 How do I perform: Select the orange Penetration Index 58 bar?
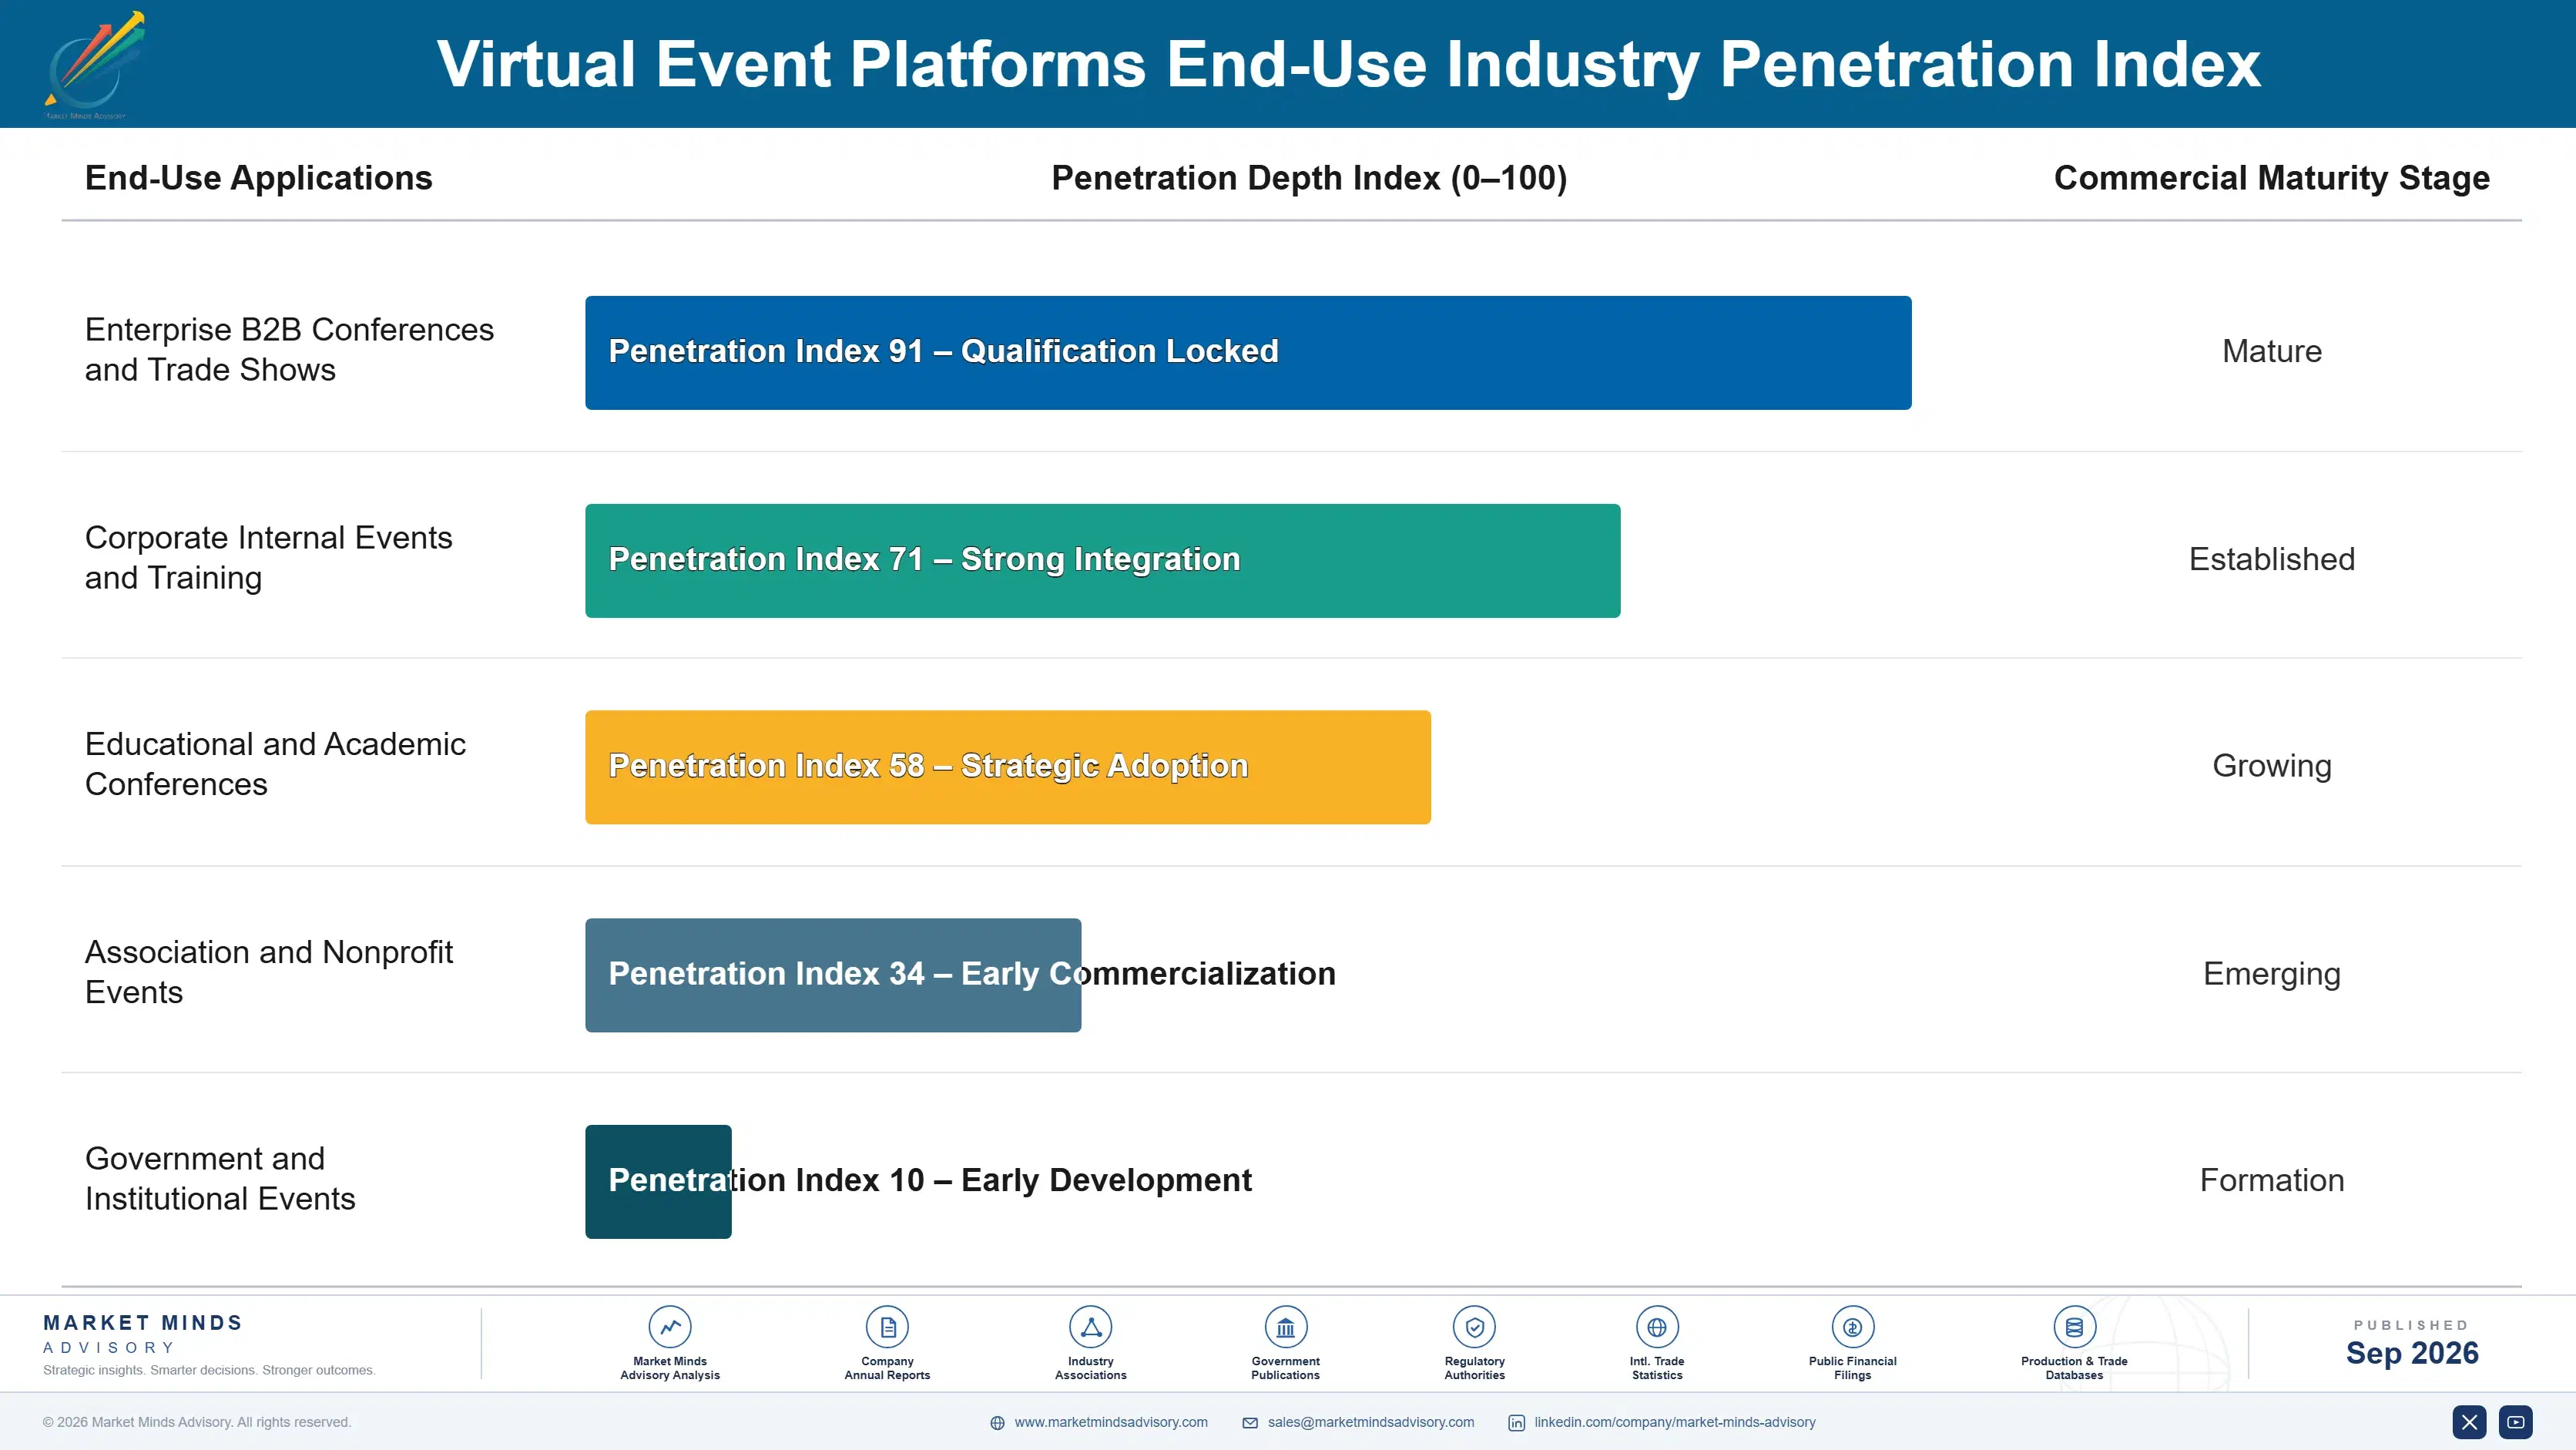click(x=1008, y=767)
